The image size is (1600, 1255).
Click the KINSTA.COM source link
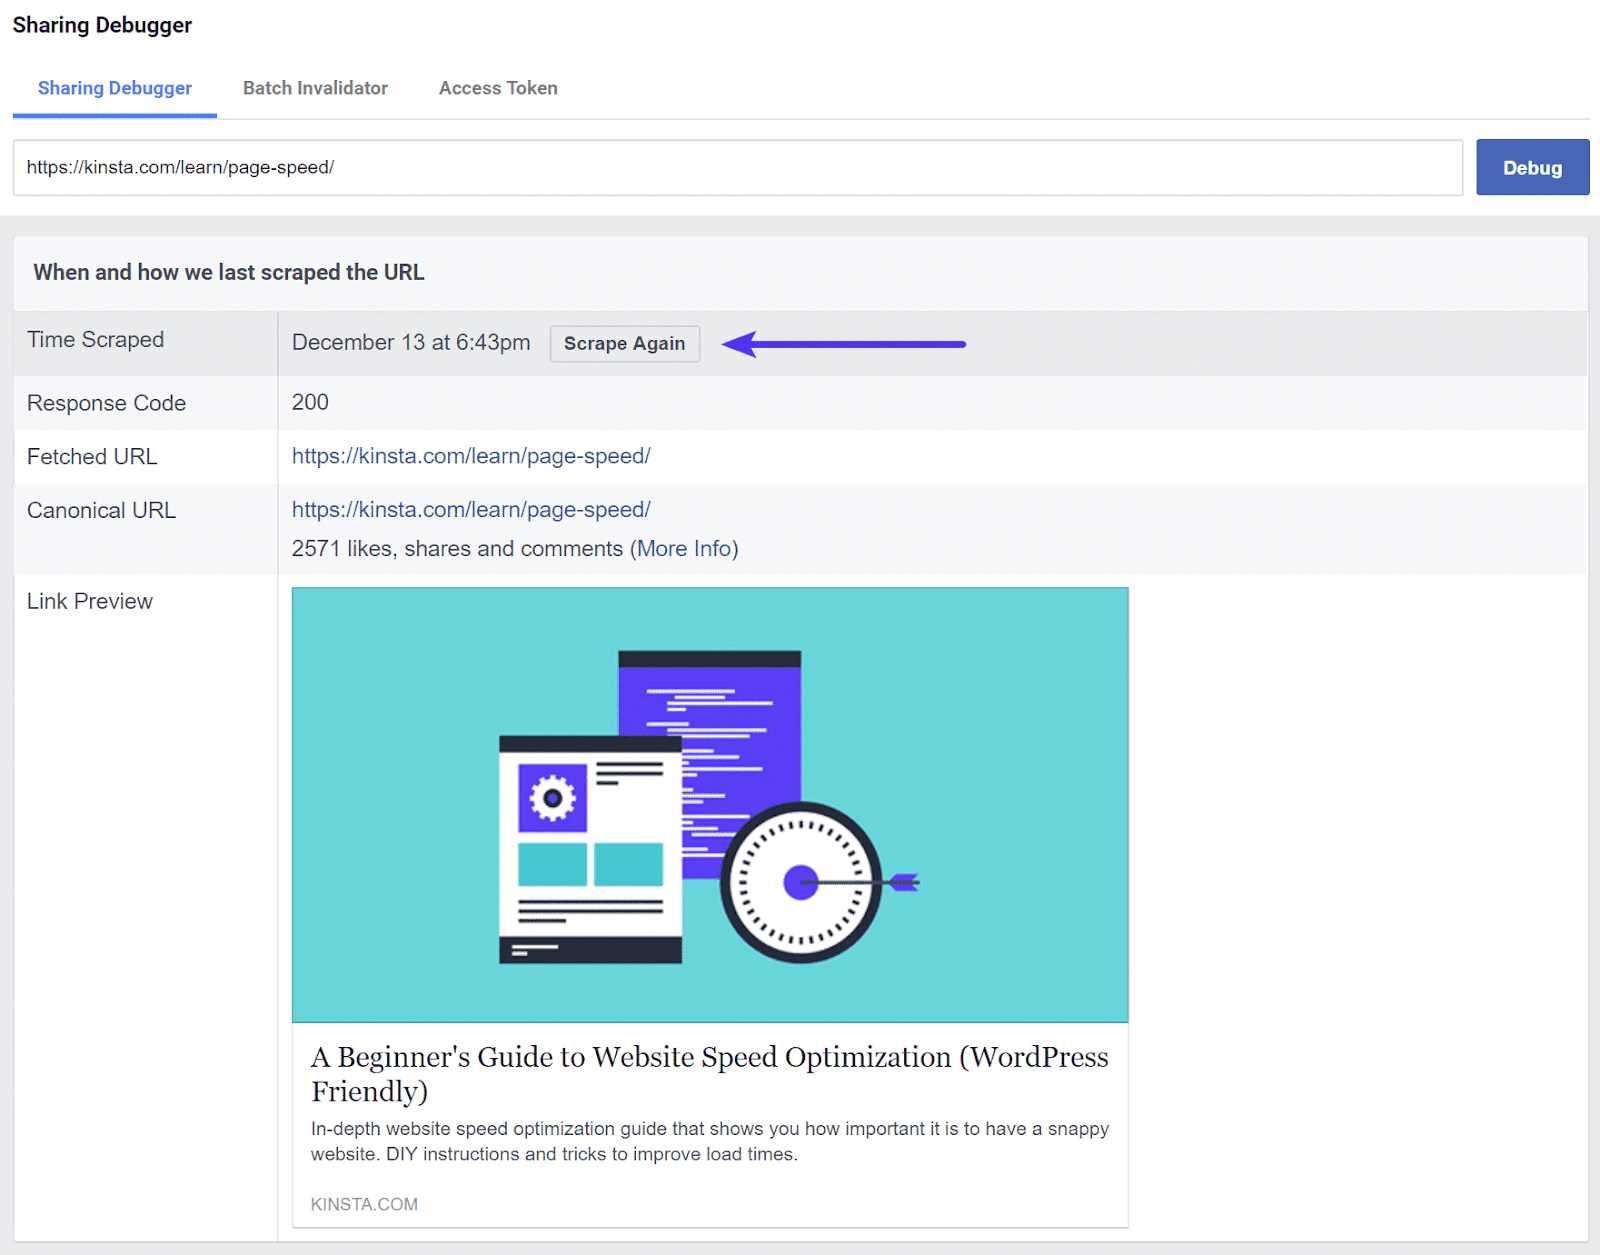(362, 1204)
